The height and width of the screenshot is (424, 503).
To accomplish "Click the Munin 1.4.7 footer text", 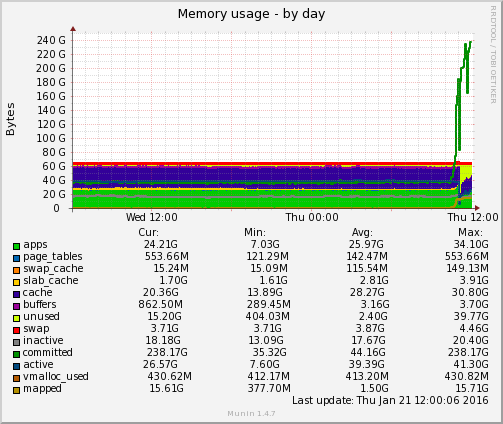I will 251,414.
